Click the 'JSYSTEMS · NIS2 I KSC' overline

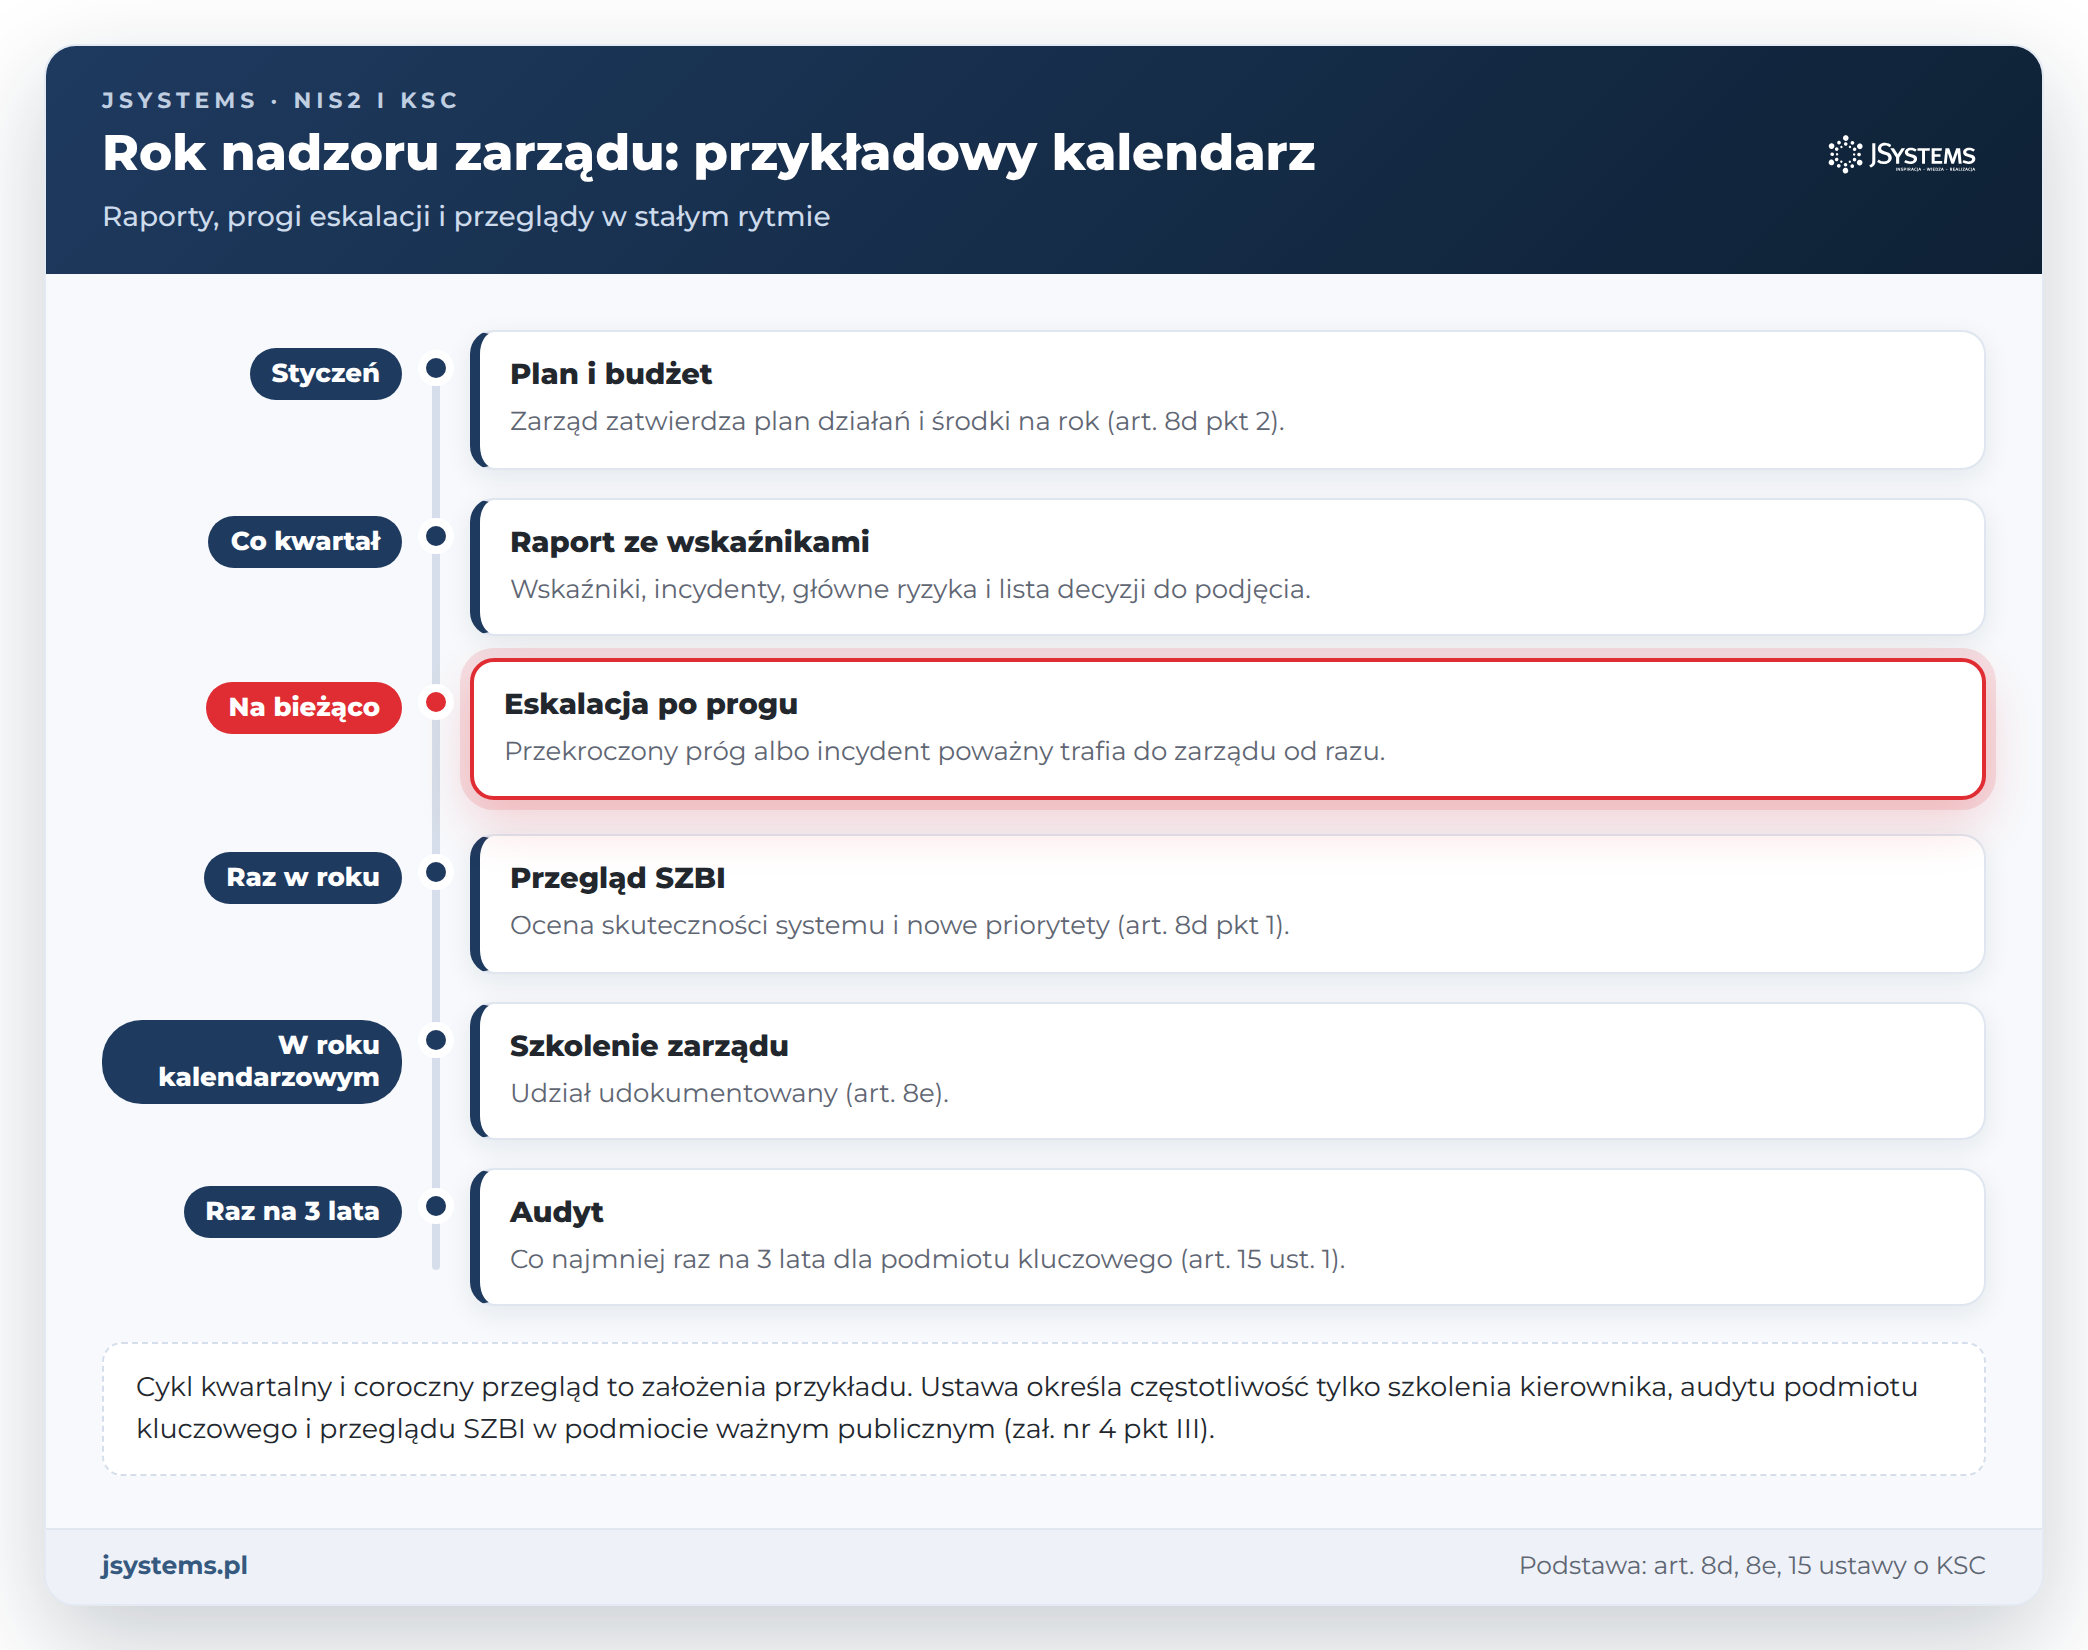pos(280,100)
